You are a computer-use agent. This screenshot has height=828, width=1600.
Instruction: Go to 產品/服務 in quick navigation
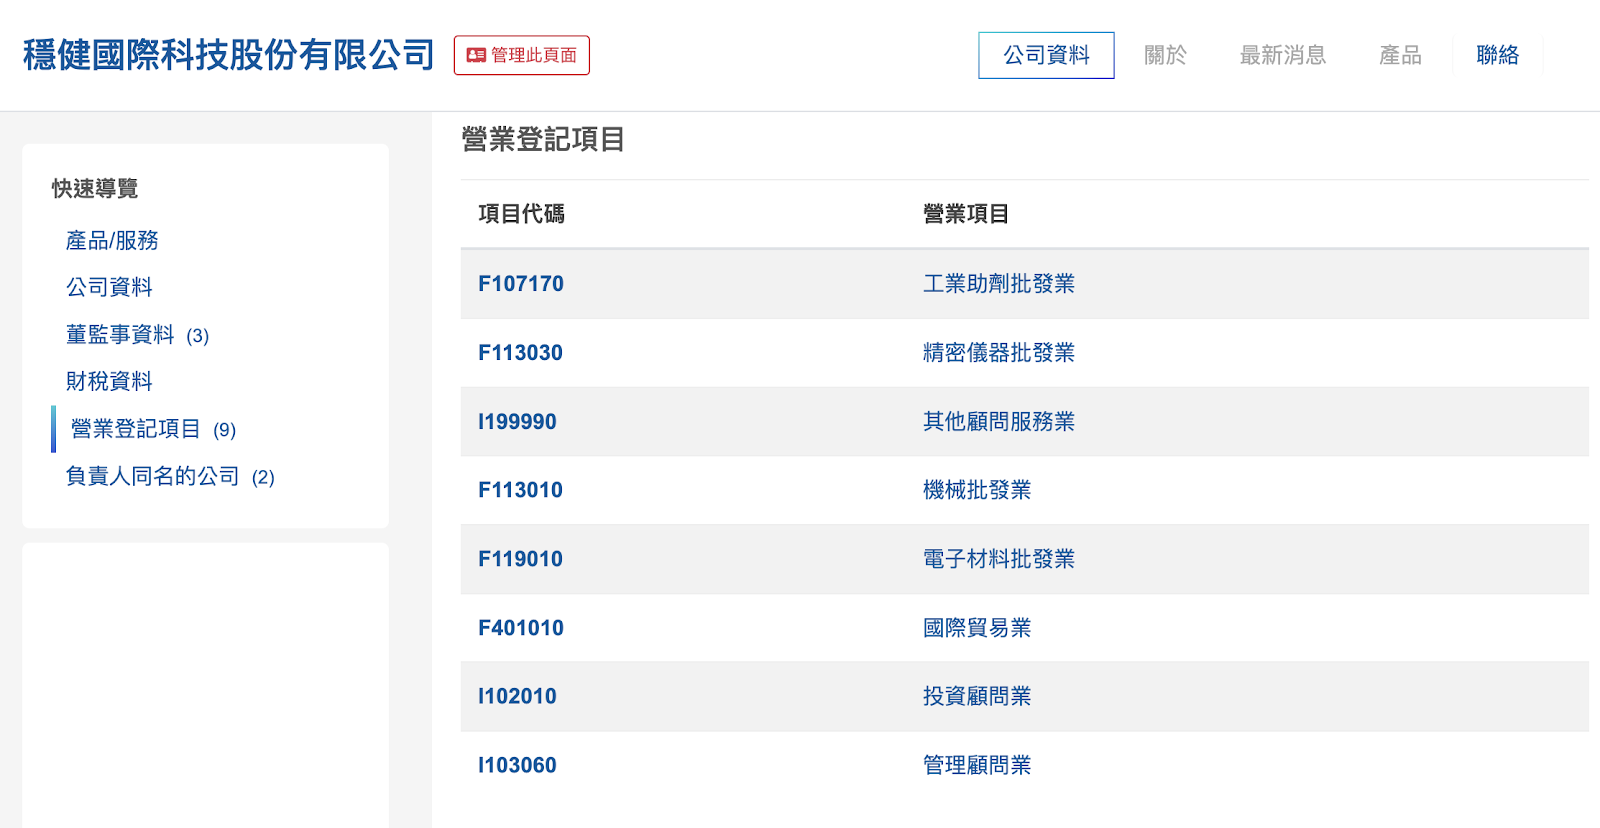(112, 240)
